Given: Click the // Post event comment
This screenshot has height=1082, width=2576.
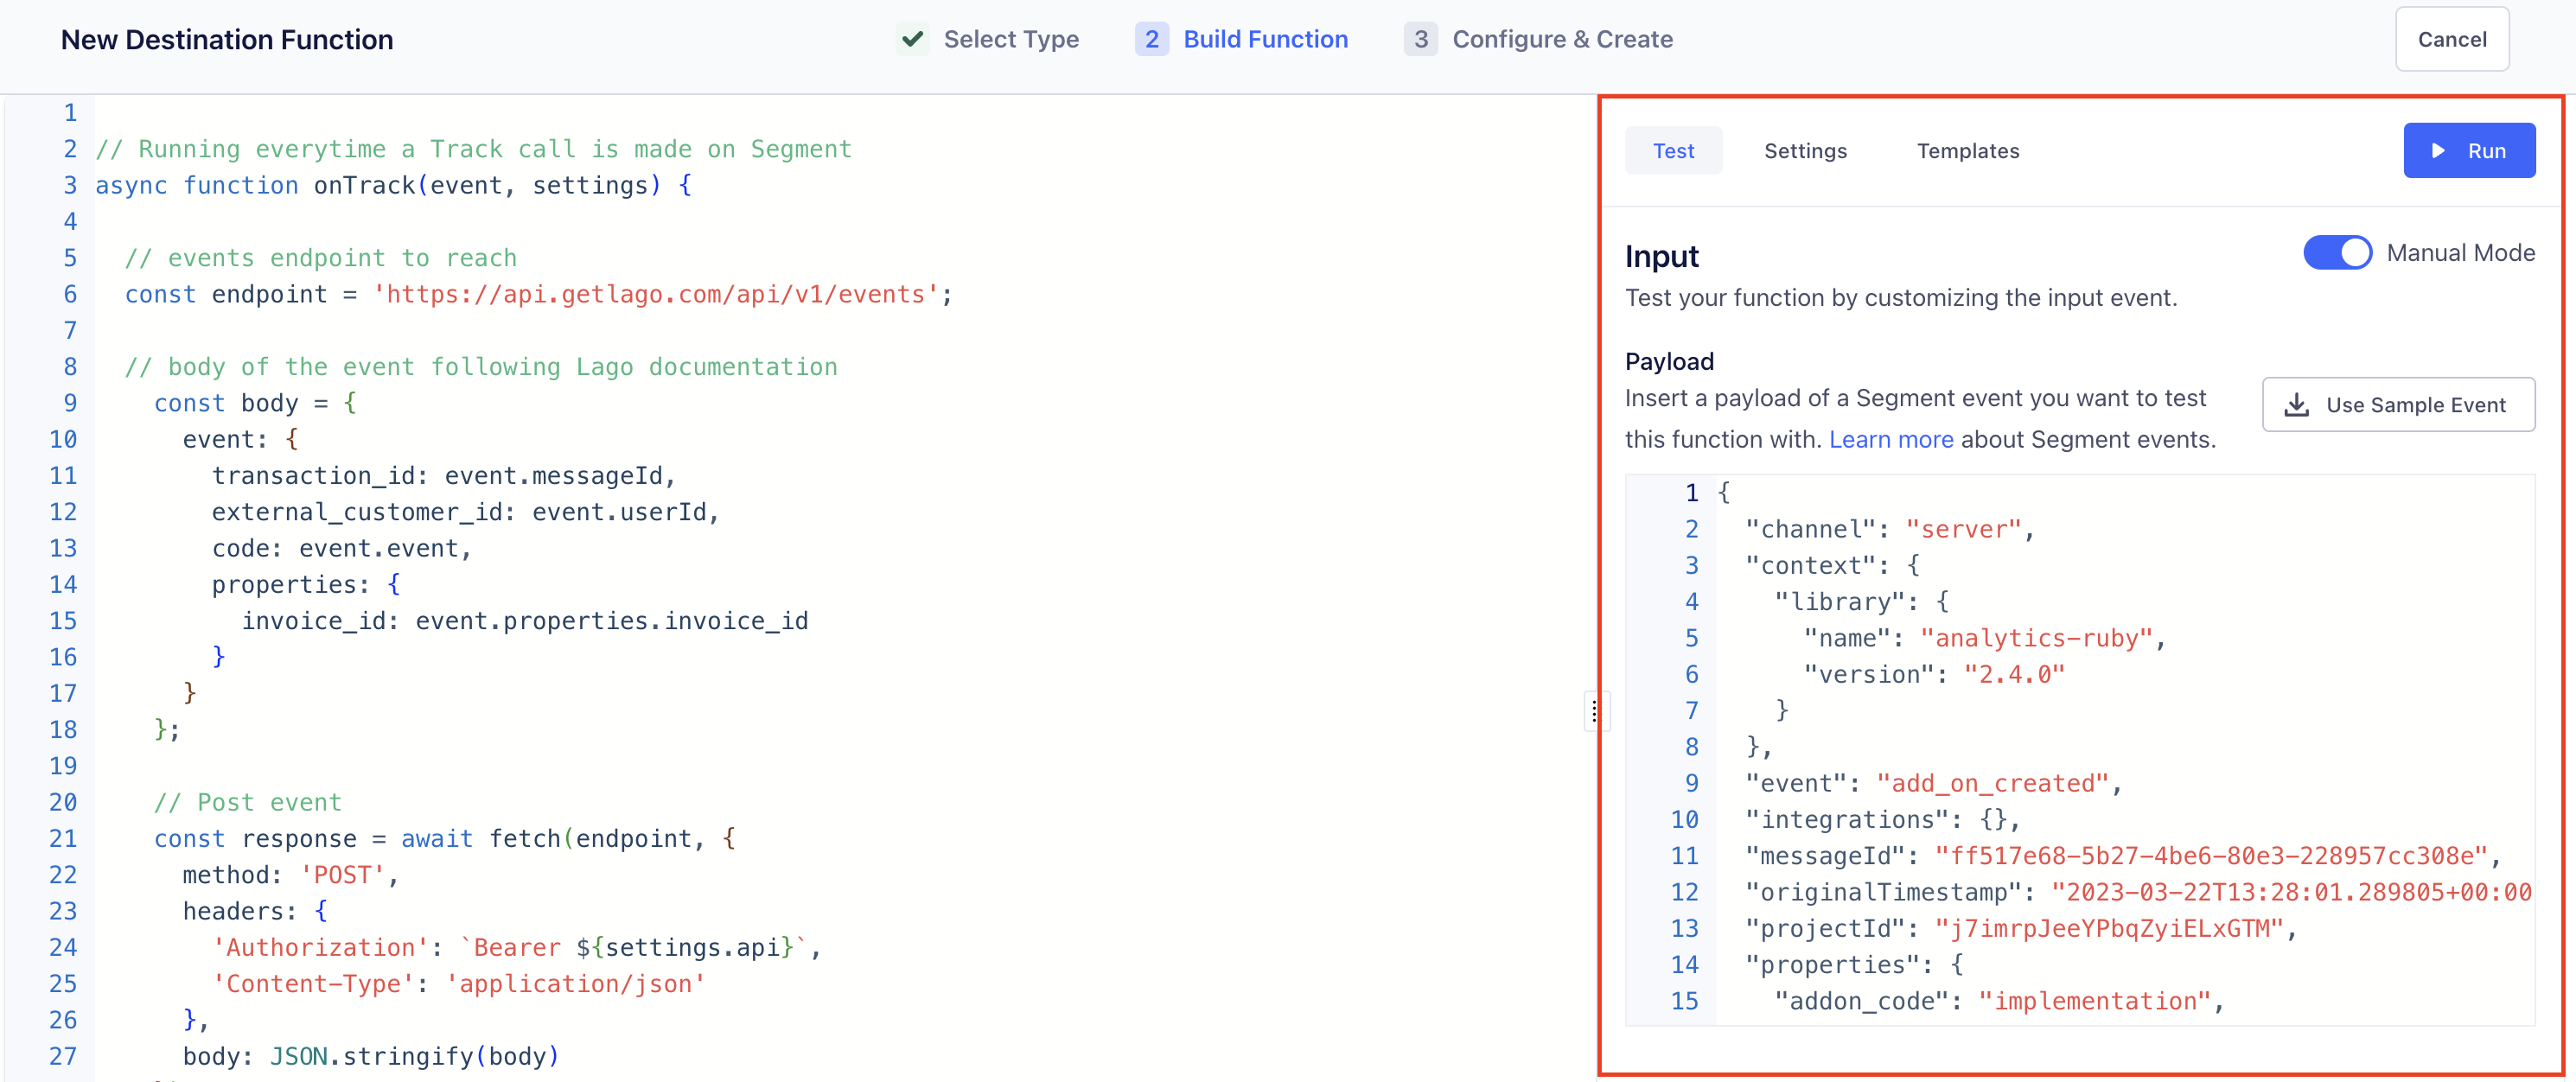Looking at the screenshot, I should (247, 802).
